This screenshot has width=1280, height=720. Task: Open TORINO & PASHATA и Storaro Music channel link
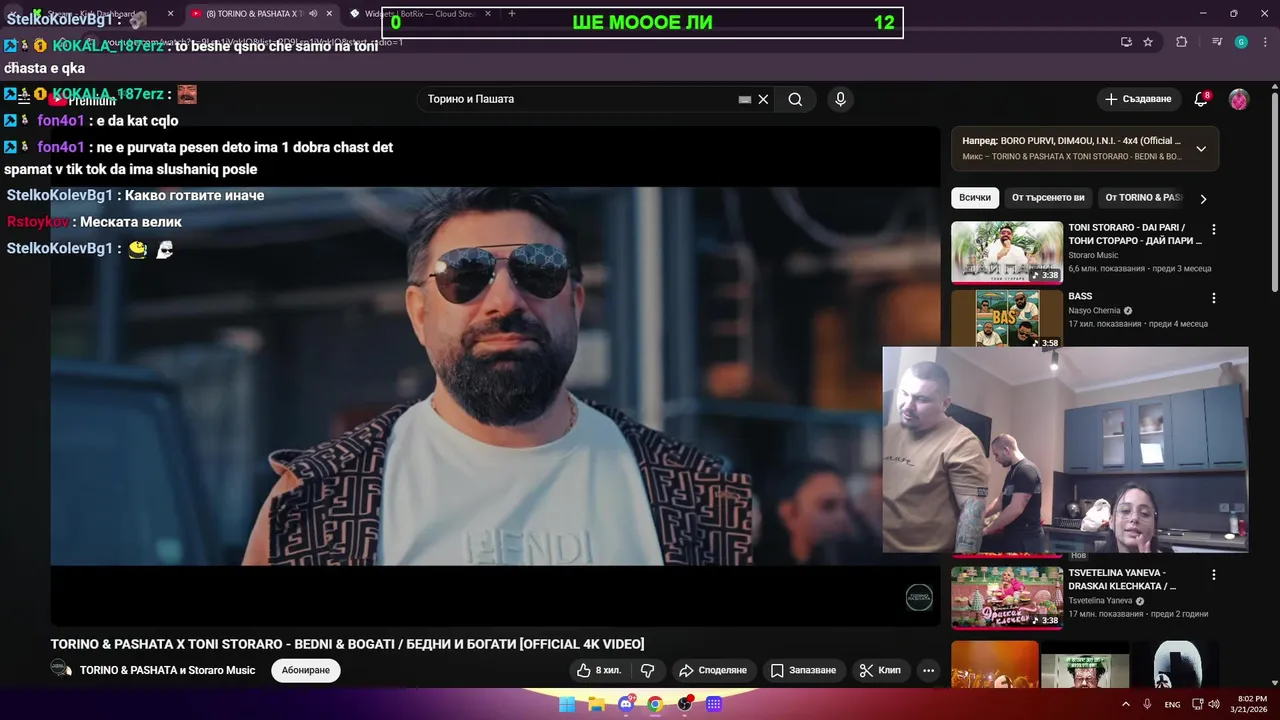[167, 670]
